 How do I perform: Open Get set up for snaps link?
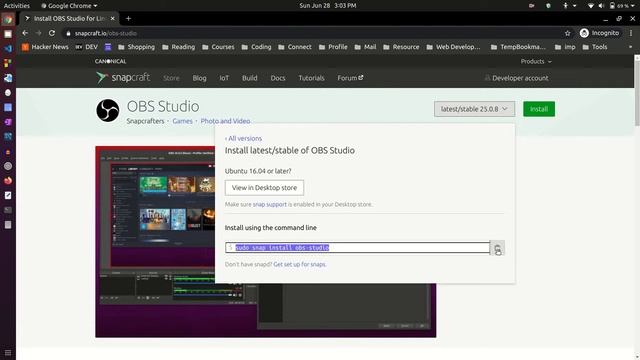(x=300, y=264)
